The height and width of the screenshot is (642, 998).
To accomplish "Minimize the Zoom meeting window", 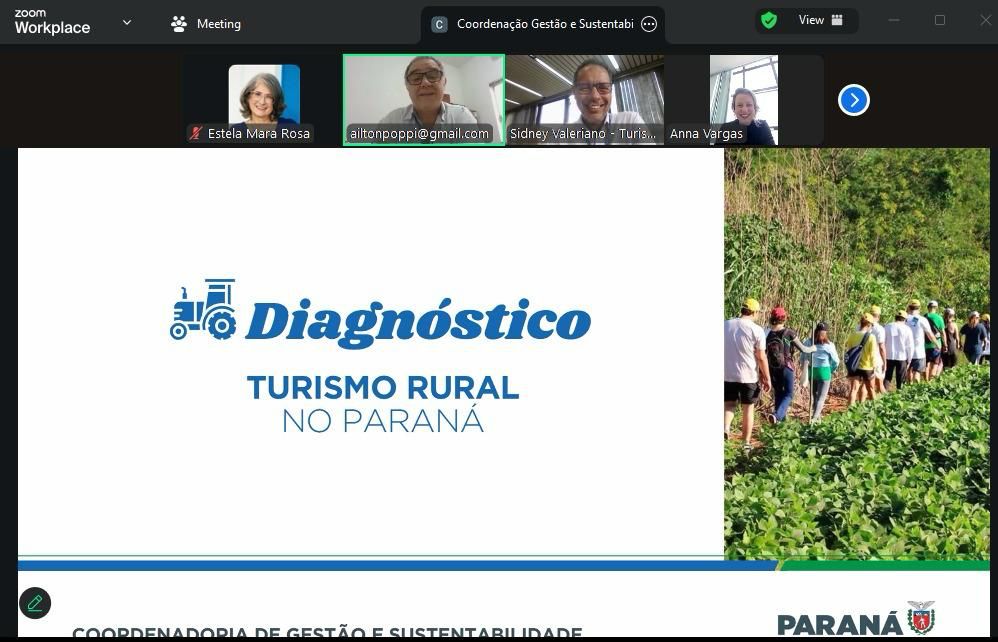I will (x=894, y=20).
